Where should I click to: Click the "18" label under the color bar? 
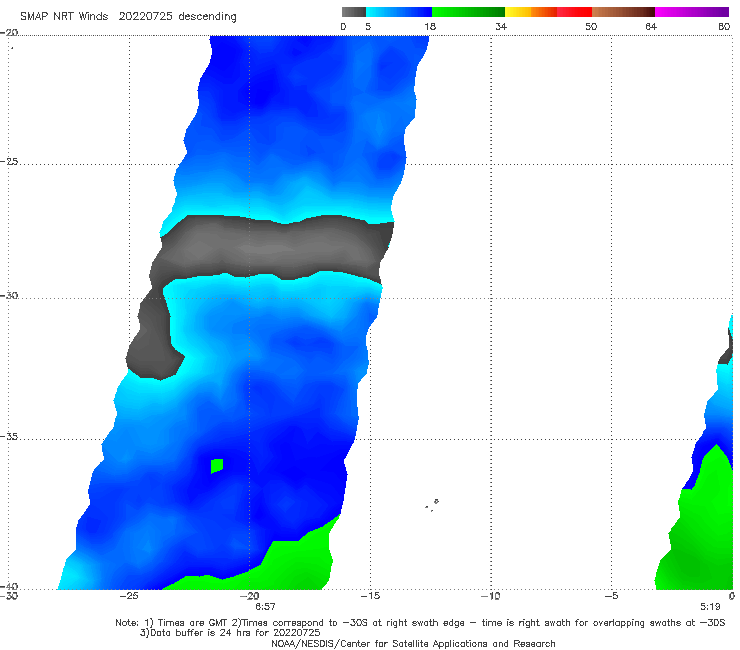(430, 26)
